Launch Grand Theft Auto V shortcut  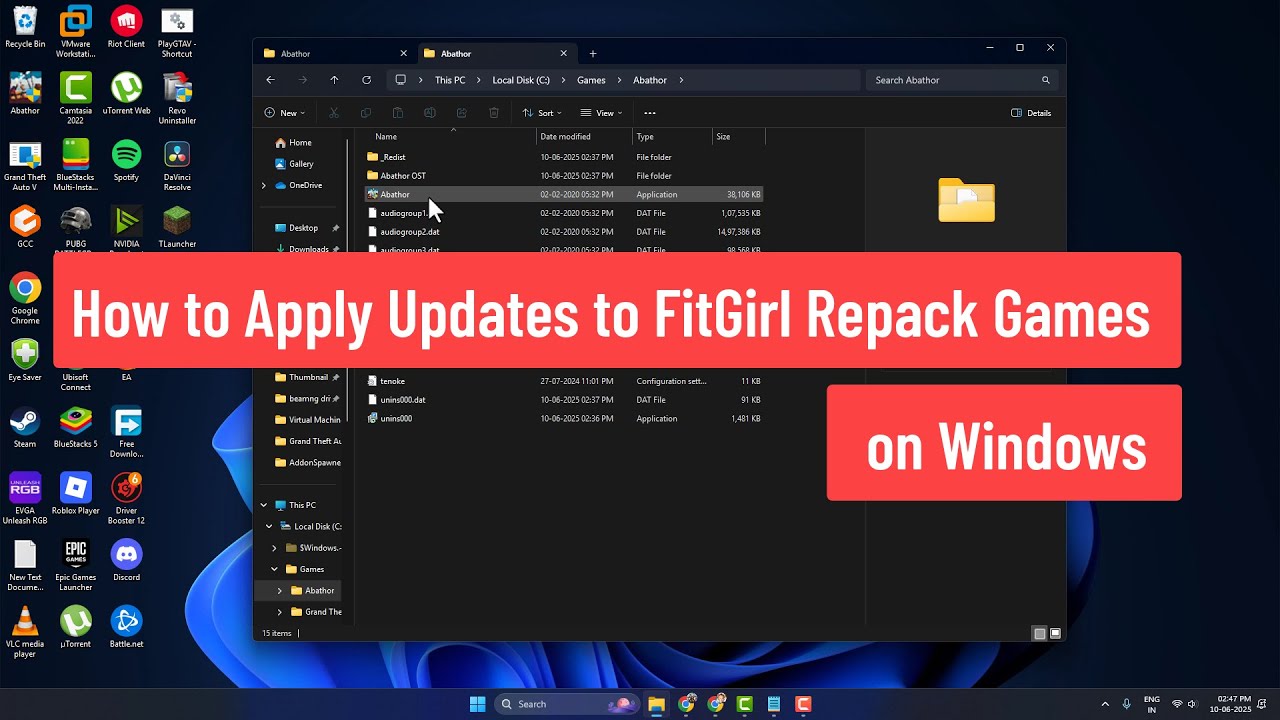pyautogui.click(x=25, y=165)
